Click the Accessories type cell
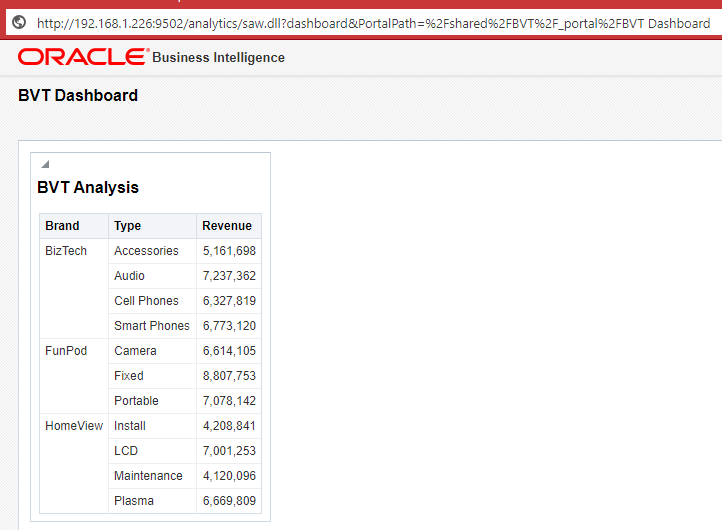The image size is (722, 530). point(152,251)
